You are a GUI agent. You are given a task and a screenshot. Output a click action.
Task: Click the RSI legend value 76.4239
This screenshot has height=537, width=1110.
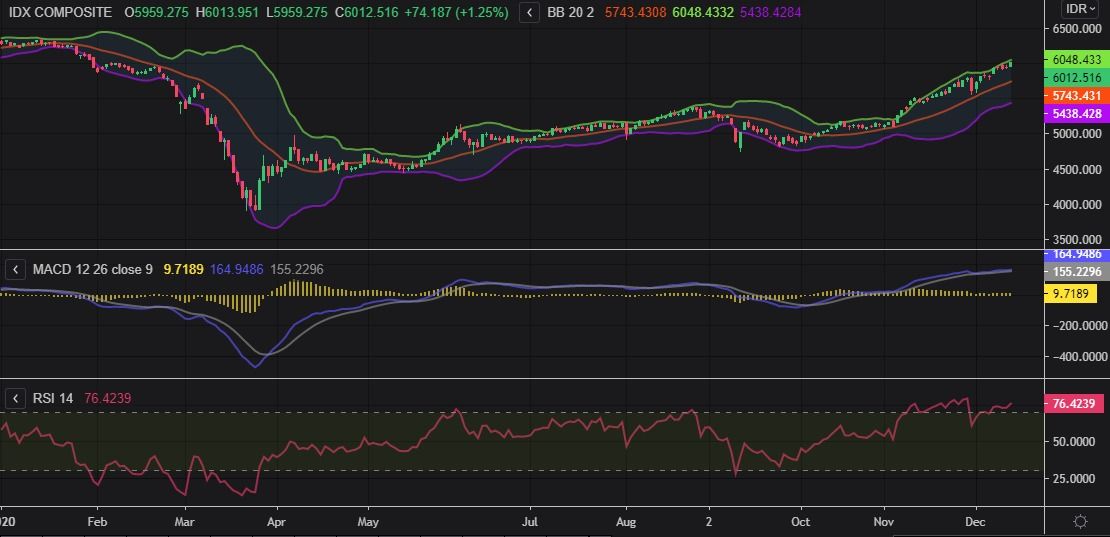(108, 399)
